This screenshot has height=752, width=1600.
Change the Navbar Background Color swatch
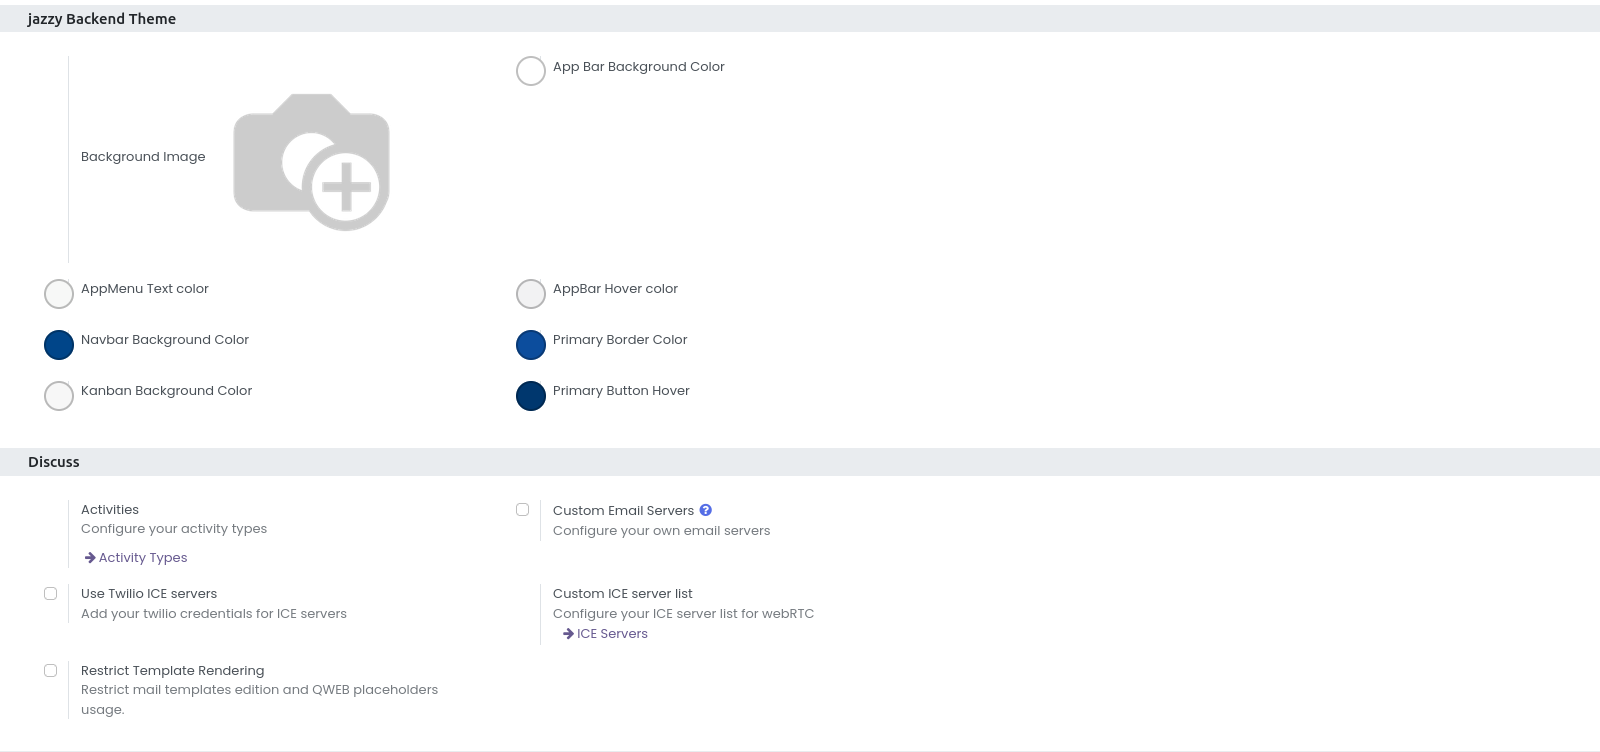[59, 345]
